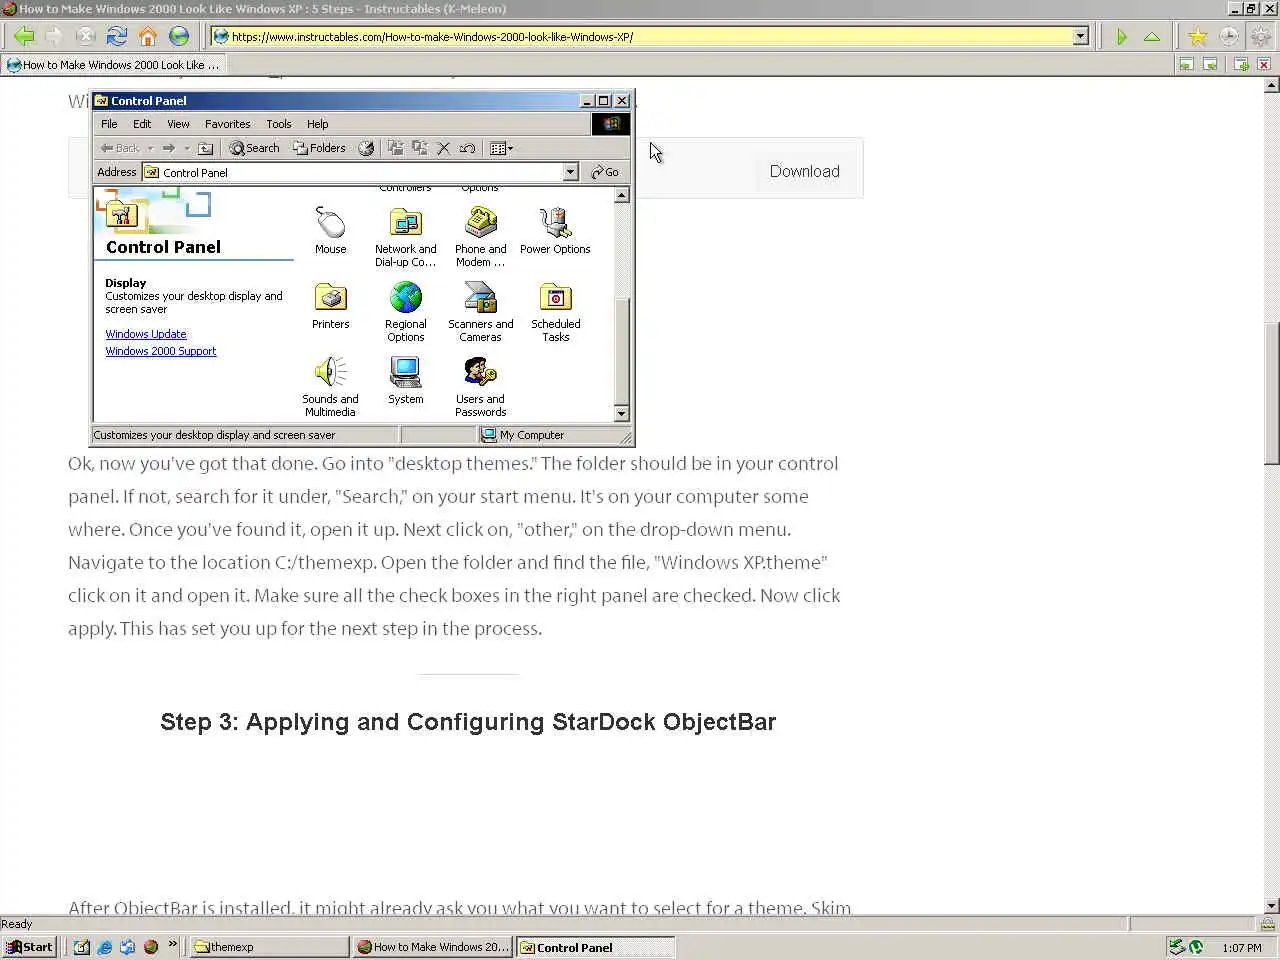Click the system tray clock showing 1:07 PM
The width and height of the screenshot is (1280, 960).
pos(1242,948)
